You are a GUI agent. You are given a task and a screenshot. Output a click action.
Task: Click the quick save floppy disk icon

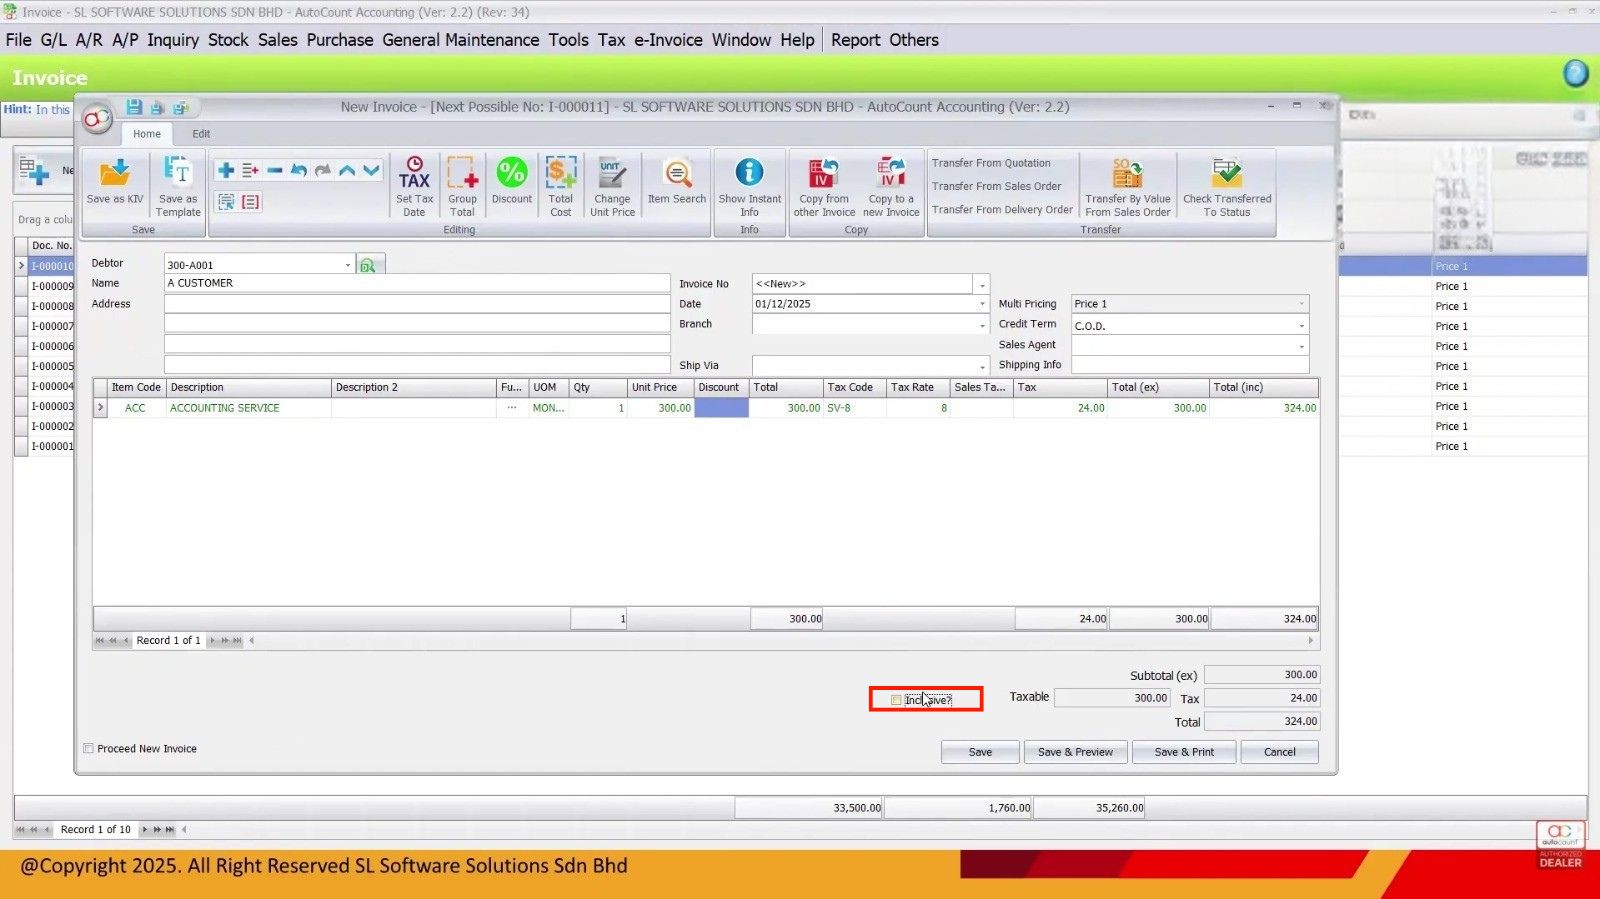tap(134, 107)
